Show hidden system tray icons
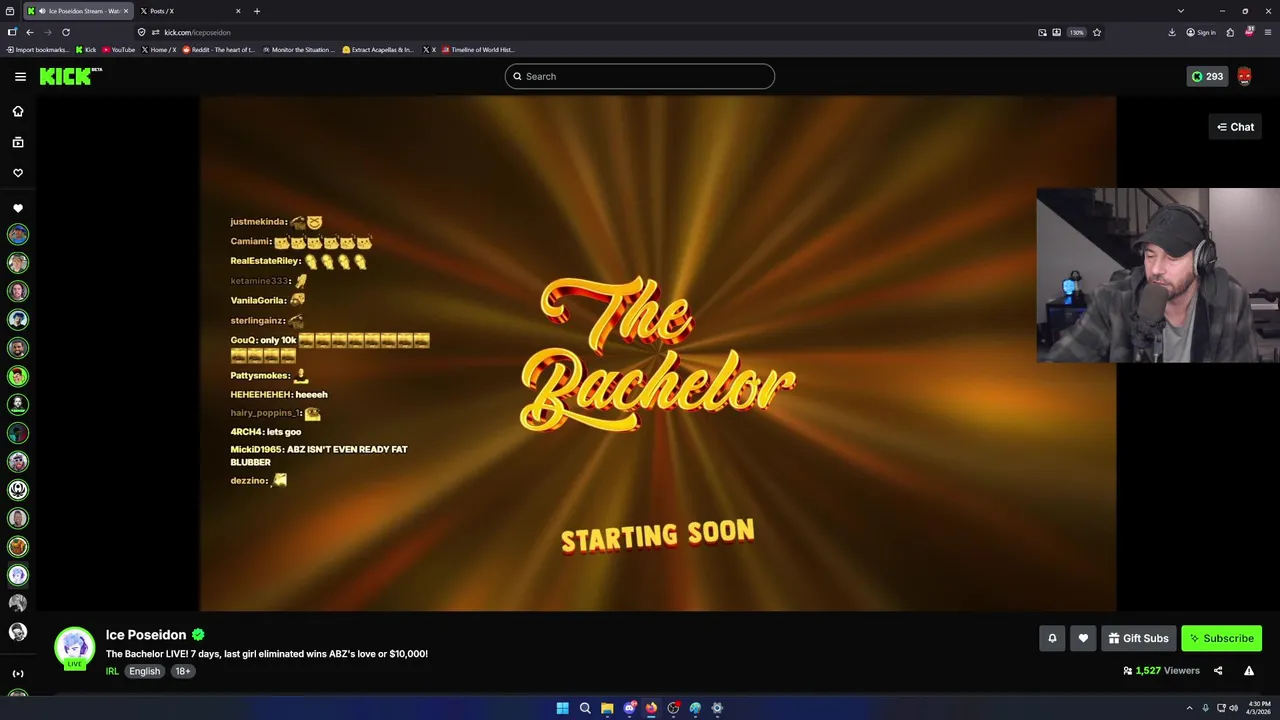Screen dimensions: 1280x720 click(1189, 708)
